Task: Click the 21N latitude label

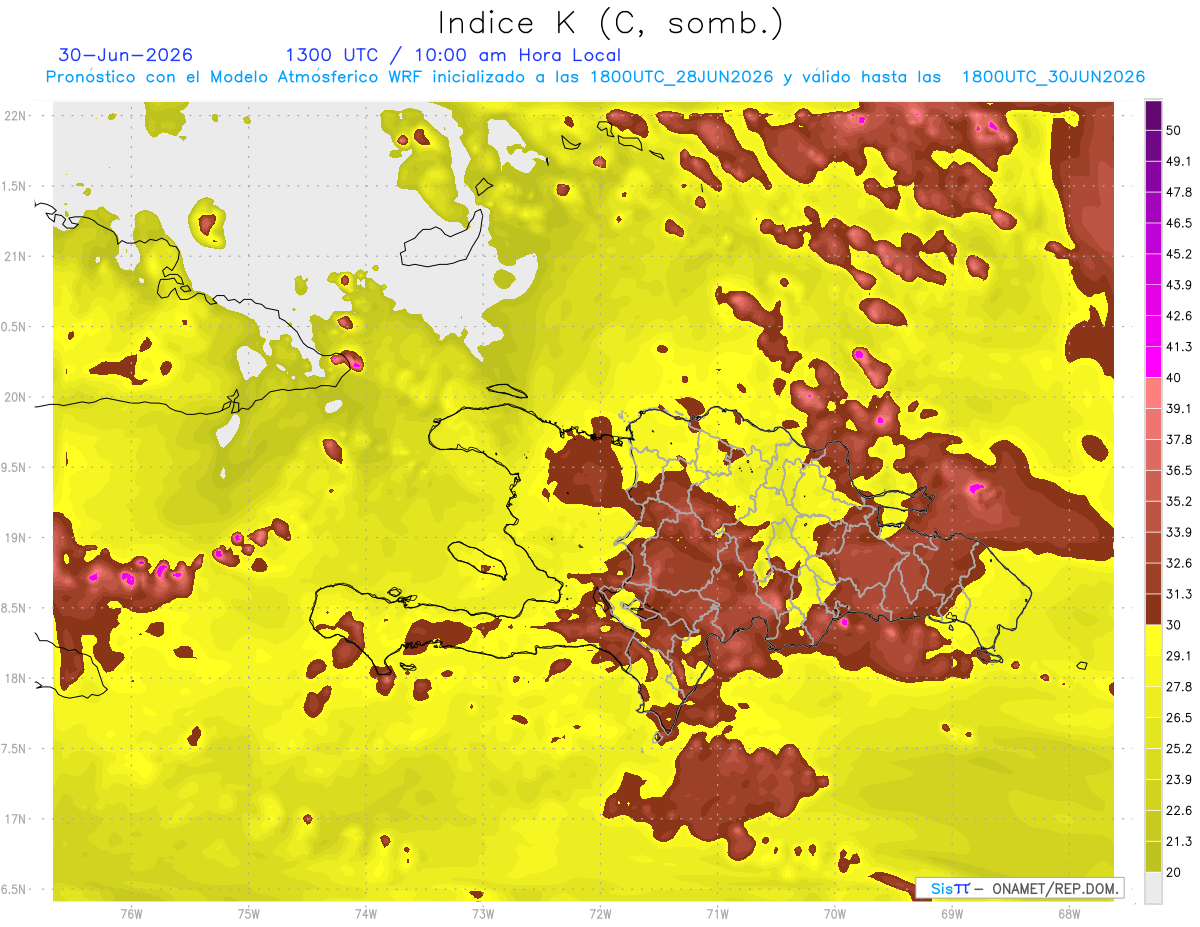Action: [16, 256]
